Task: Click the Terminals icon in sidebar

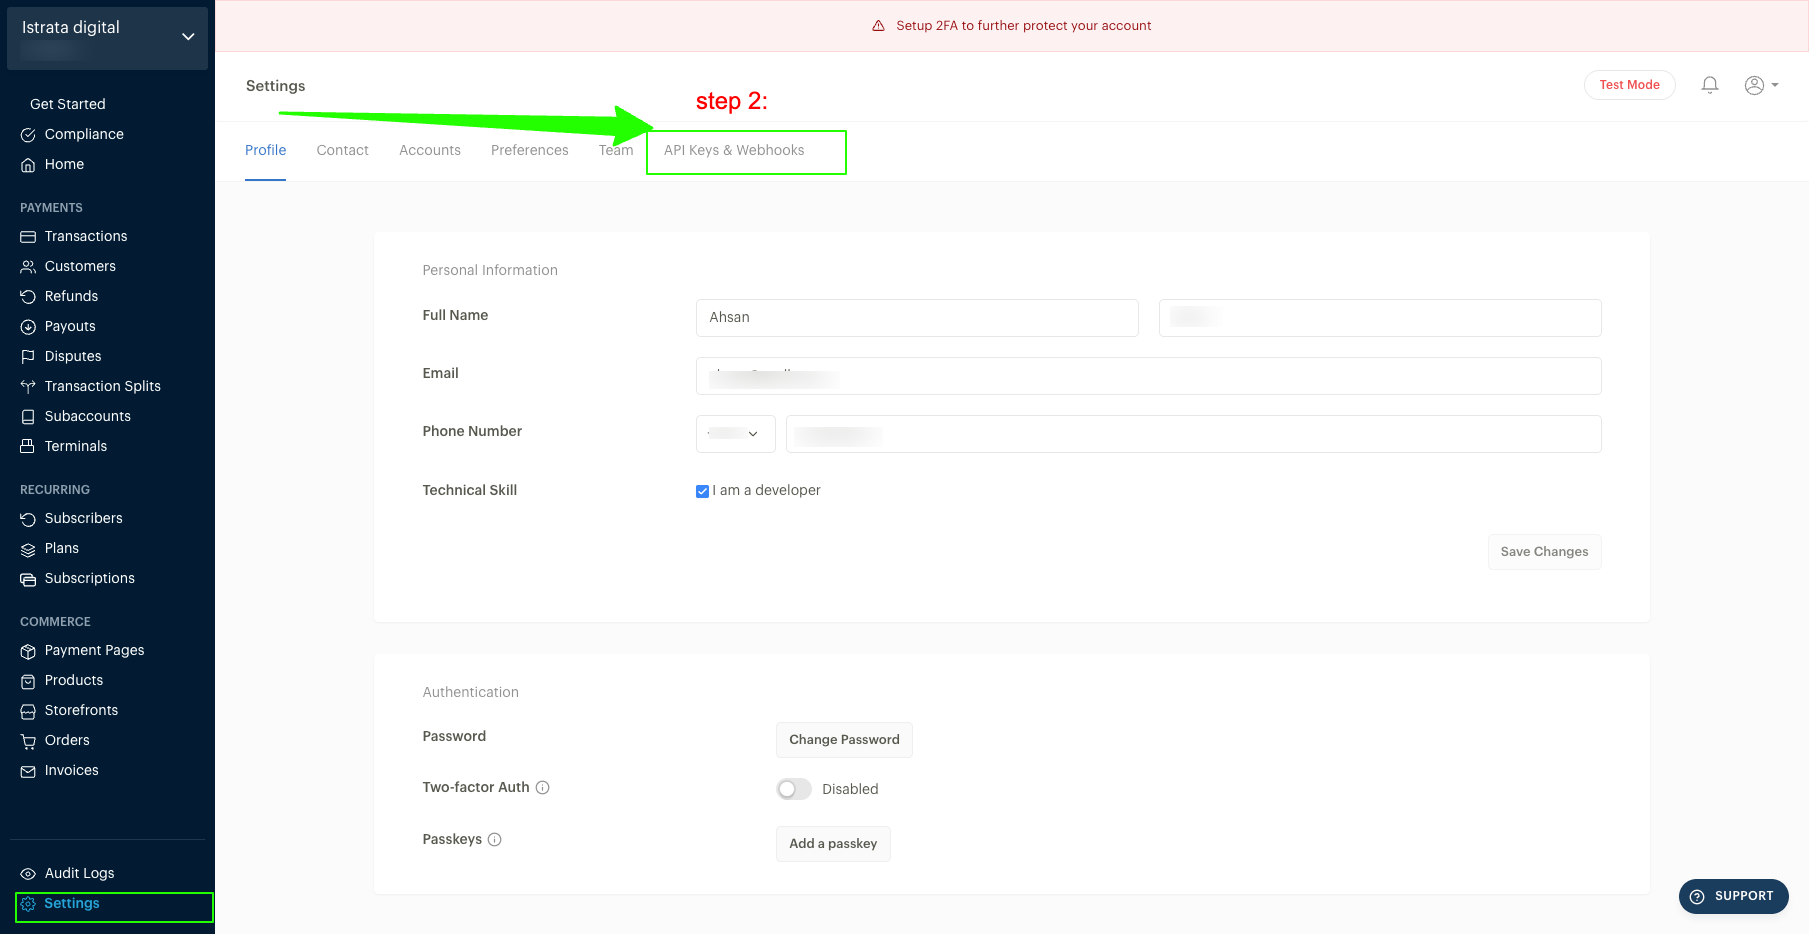Action: (x=28, y=447)
